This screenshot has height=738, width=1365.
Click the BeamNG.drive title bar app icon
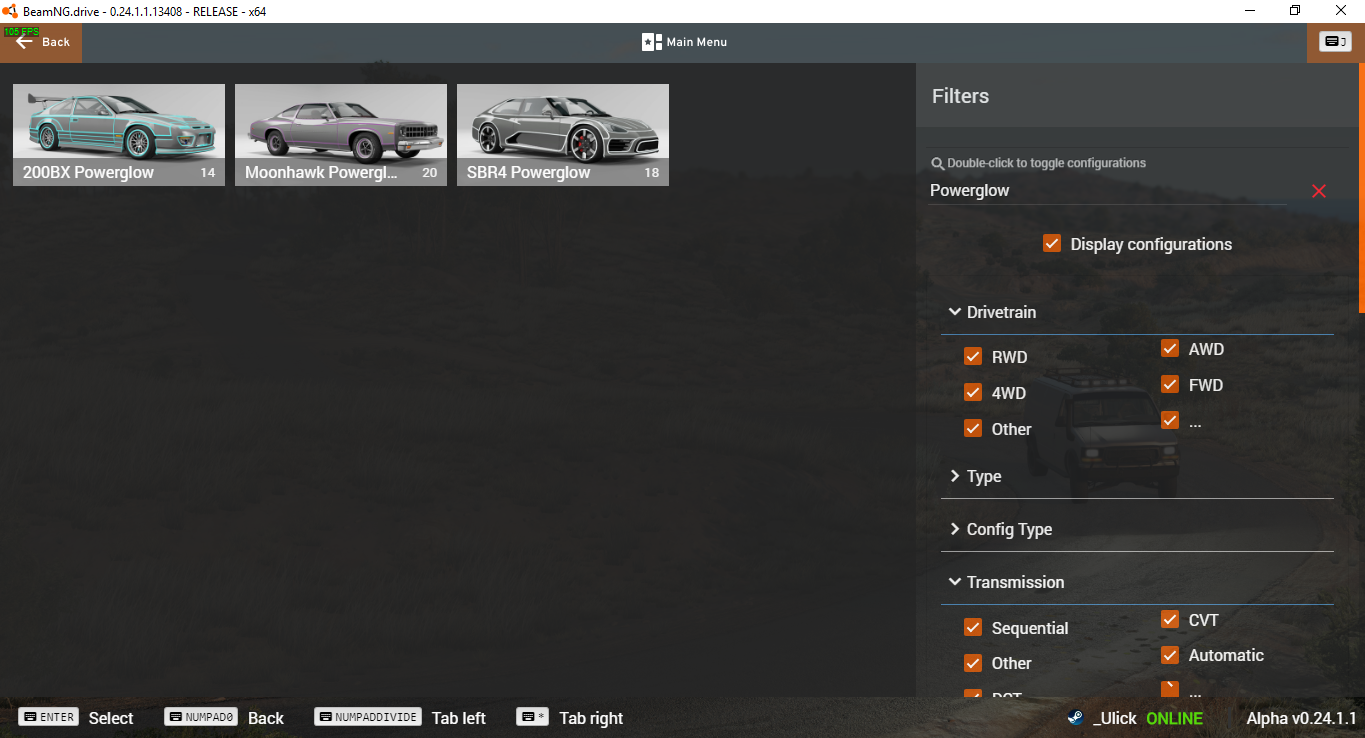click(x=11, y=11)
